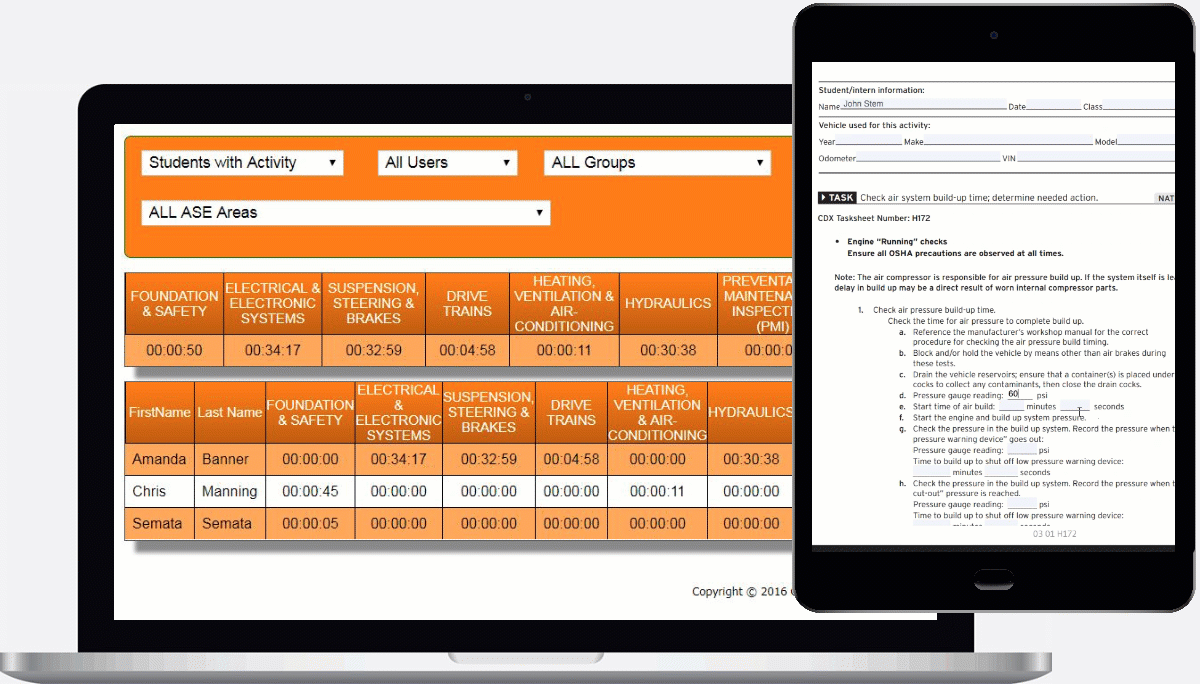The height and width of the screenshot is (684, 1200).
Task: Click Semata in the FirstName column
Action: (159, 523)
